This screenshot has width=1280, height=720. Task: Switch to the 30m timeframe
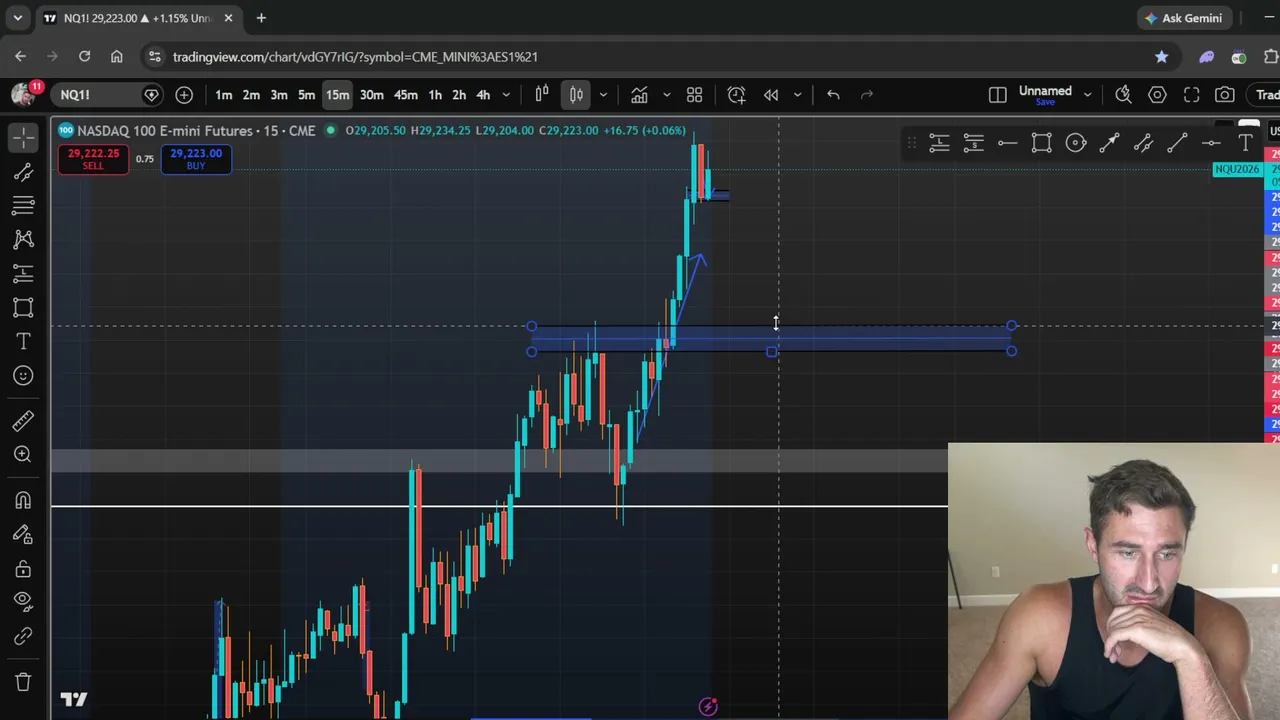coord(372,95)
